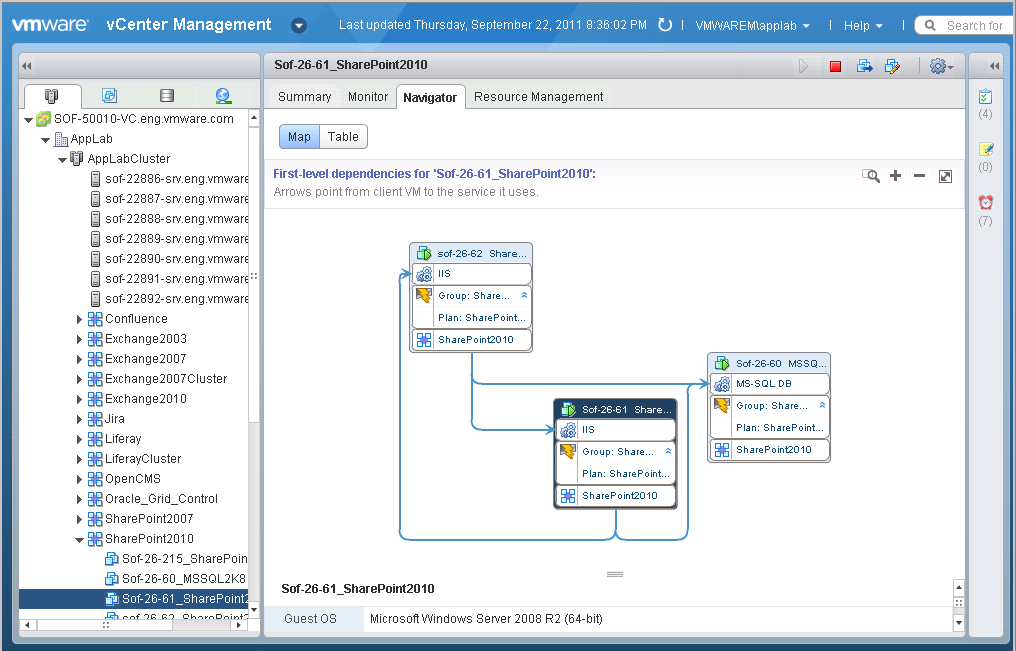
Task: Switch to the Resource Management tab
Action: [x=538, y=97]
